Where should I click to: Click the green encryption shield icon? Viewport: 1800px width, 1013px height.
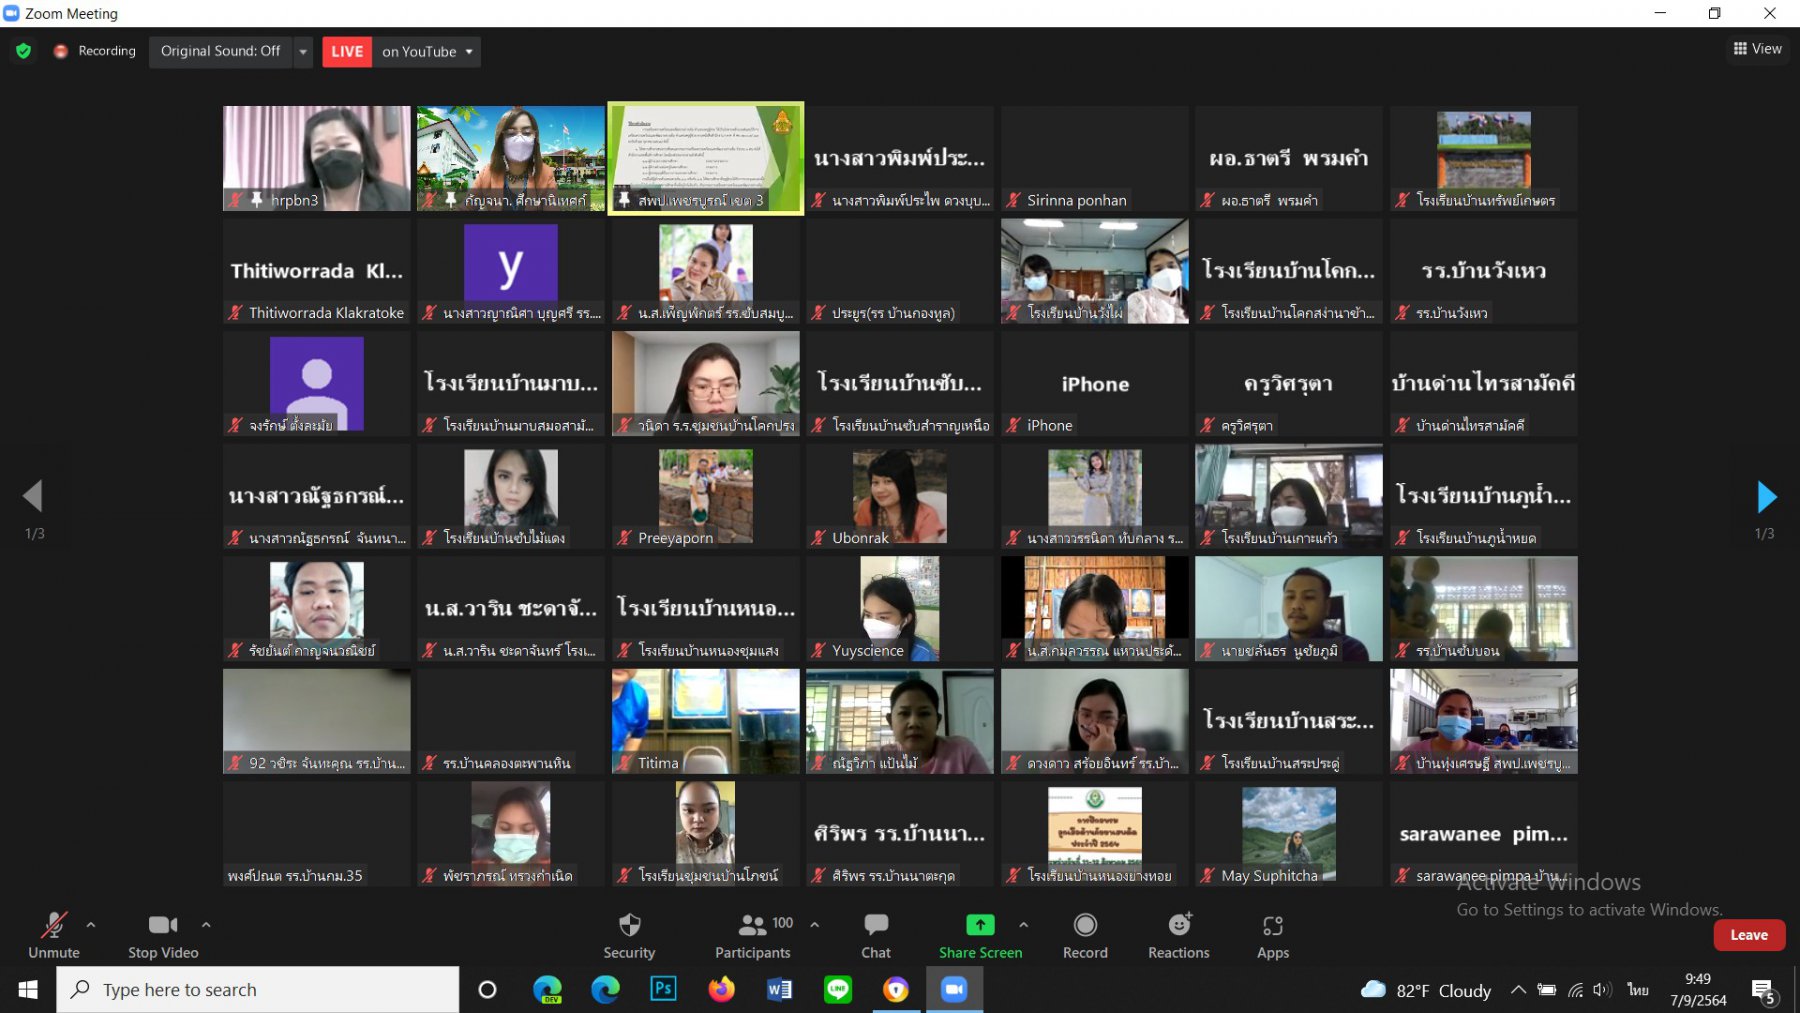point(24,51)
